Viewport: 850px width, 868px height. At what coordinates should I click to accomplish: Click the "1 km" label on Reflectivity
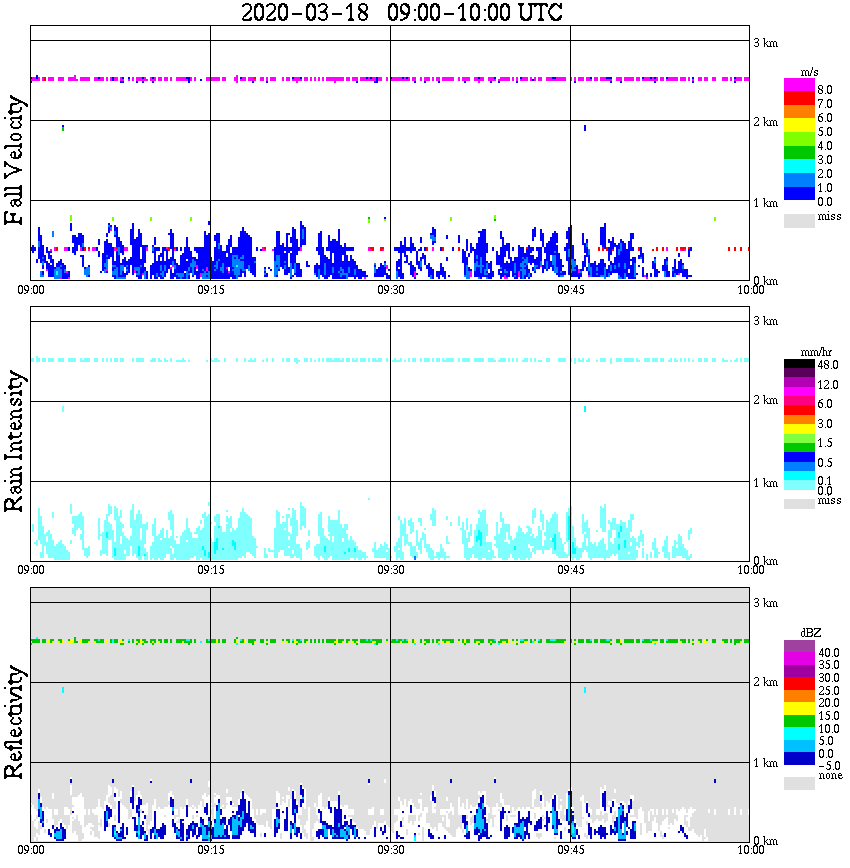click(x=766, y=763)
